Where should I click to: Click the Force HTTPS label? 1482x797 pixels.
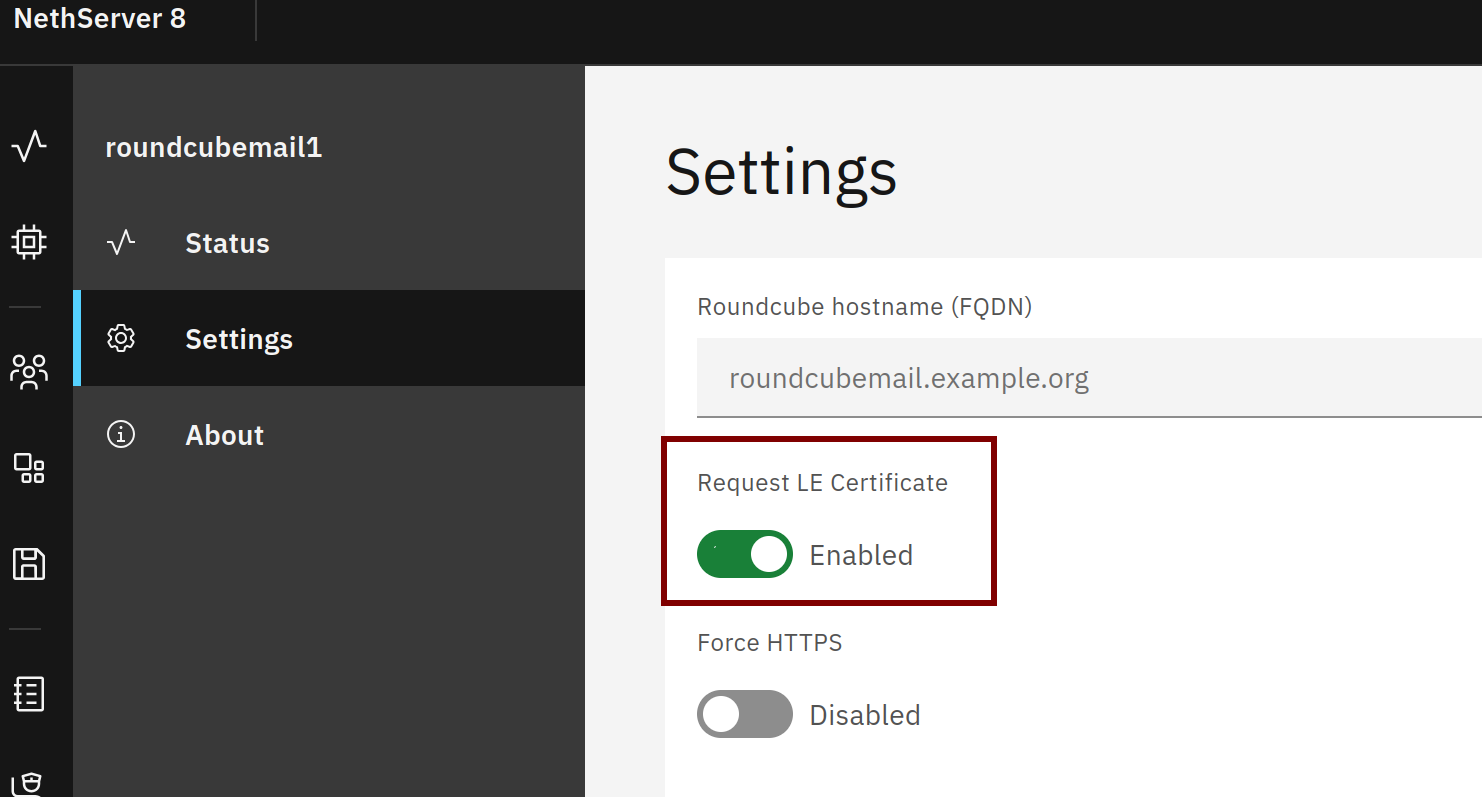point(770,643)
